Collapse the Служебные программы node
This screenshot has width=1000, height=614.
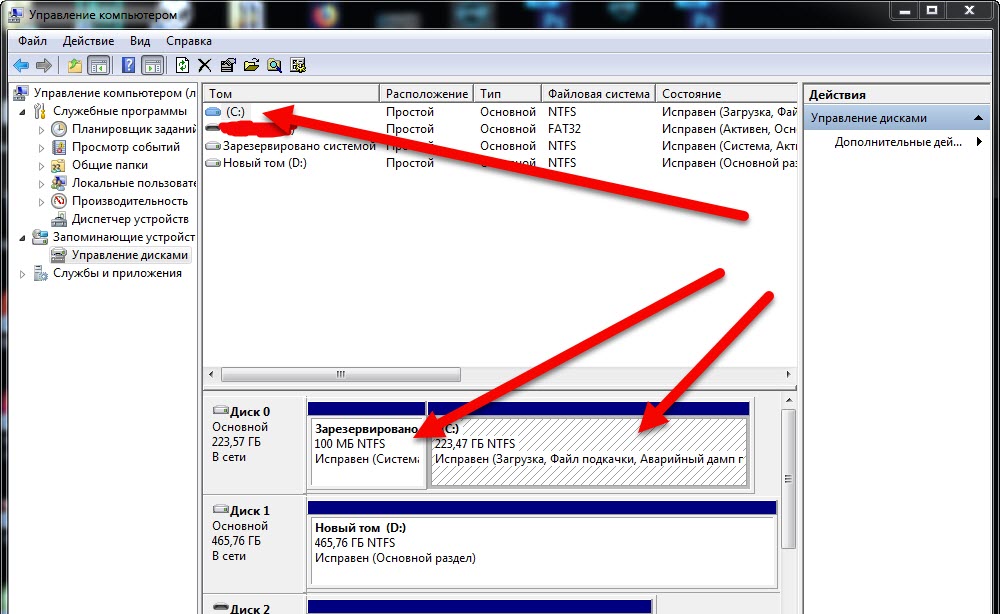23,112
